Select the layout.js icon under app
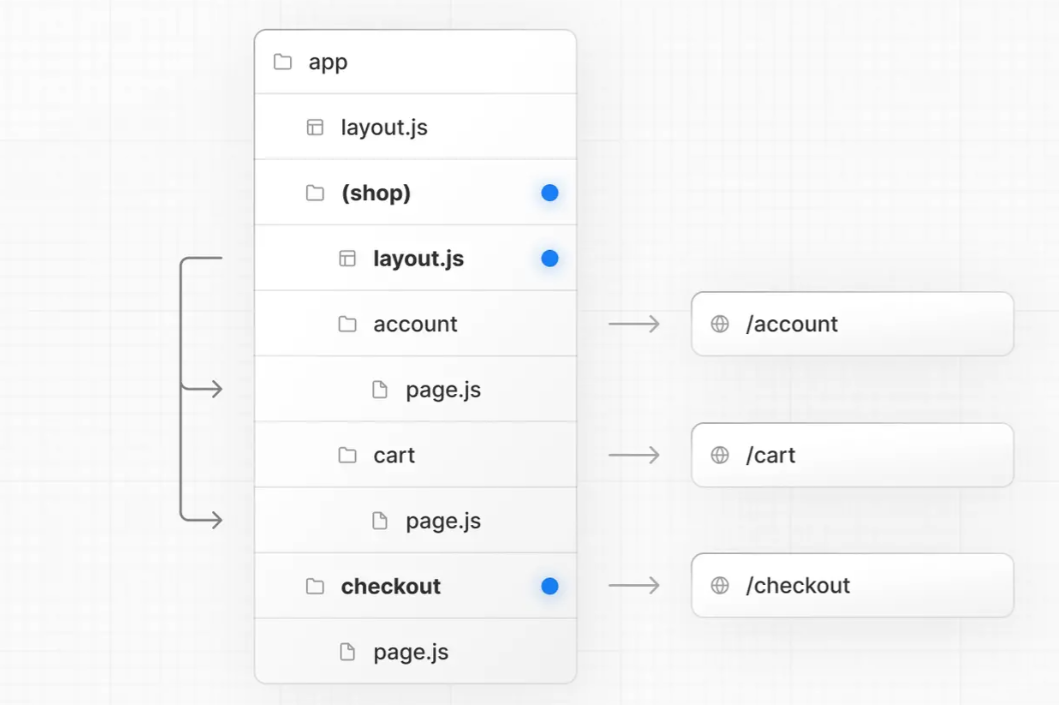The height and width of the screenshot is (705, 1059). pos(313,127)
